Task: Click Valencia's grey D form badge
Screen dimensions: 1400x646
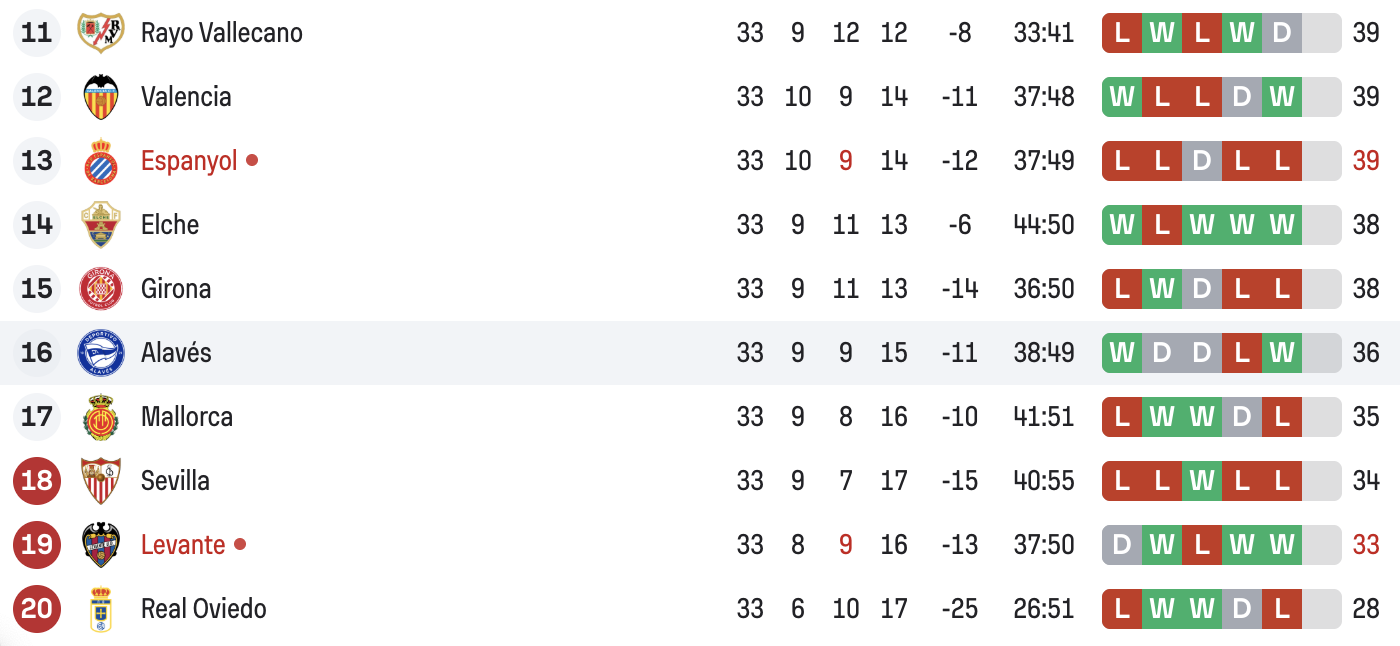Action: (x=1242, y=97)
